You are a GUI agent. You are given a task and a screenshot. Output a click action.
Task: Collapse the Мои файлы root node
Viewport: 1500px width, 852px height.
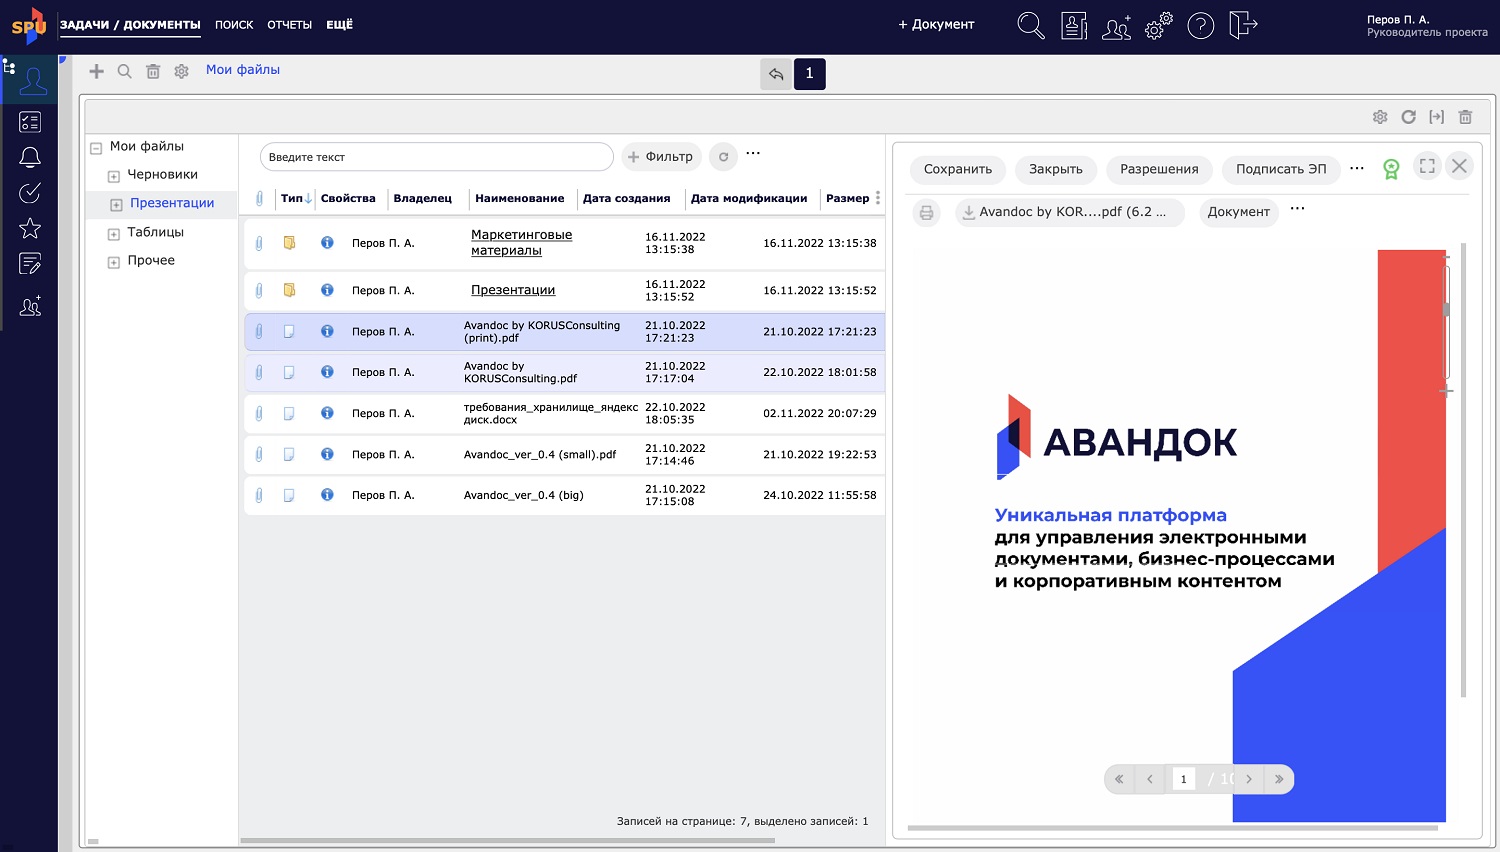point(96,148)
